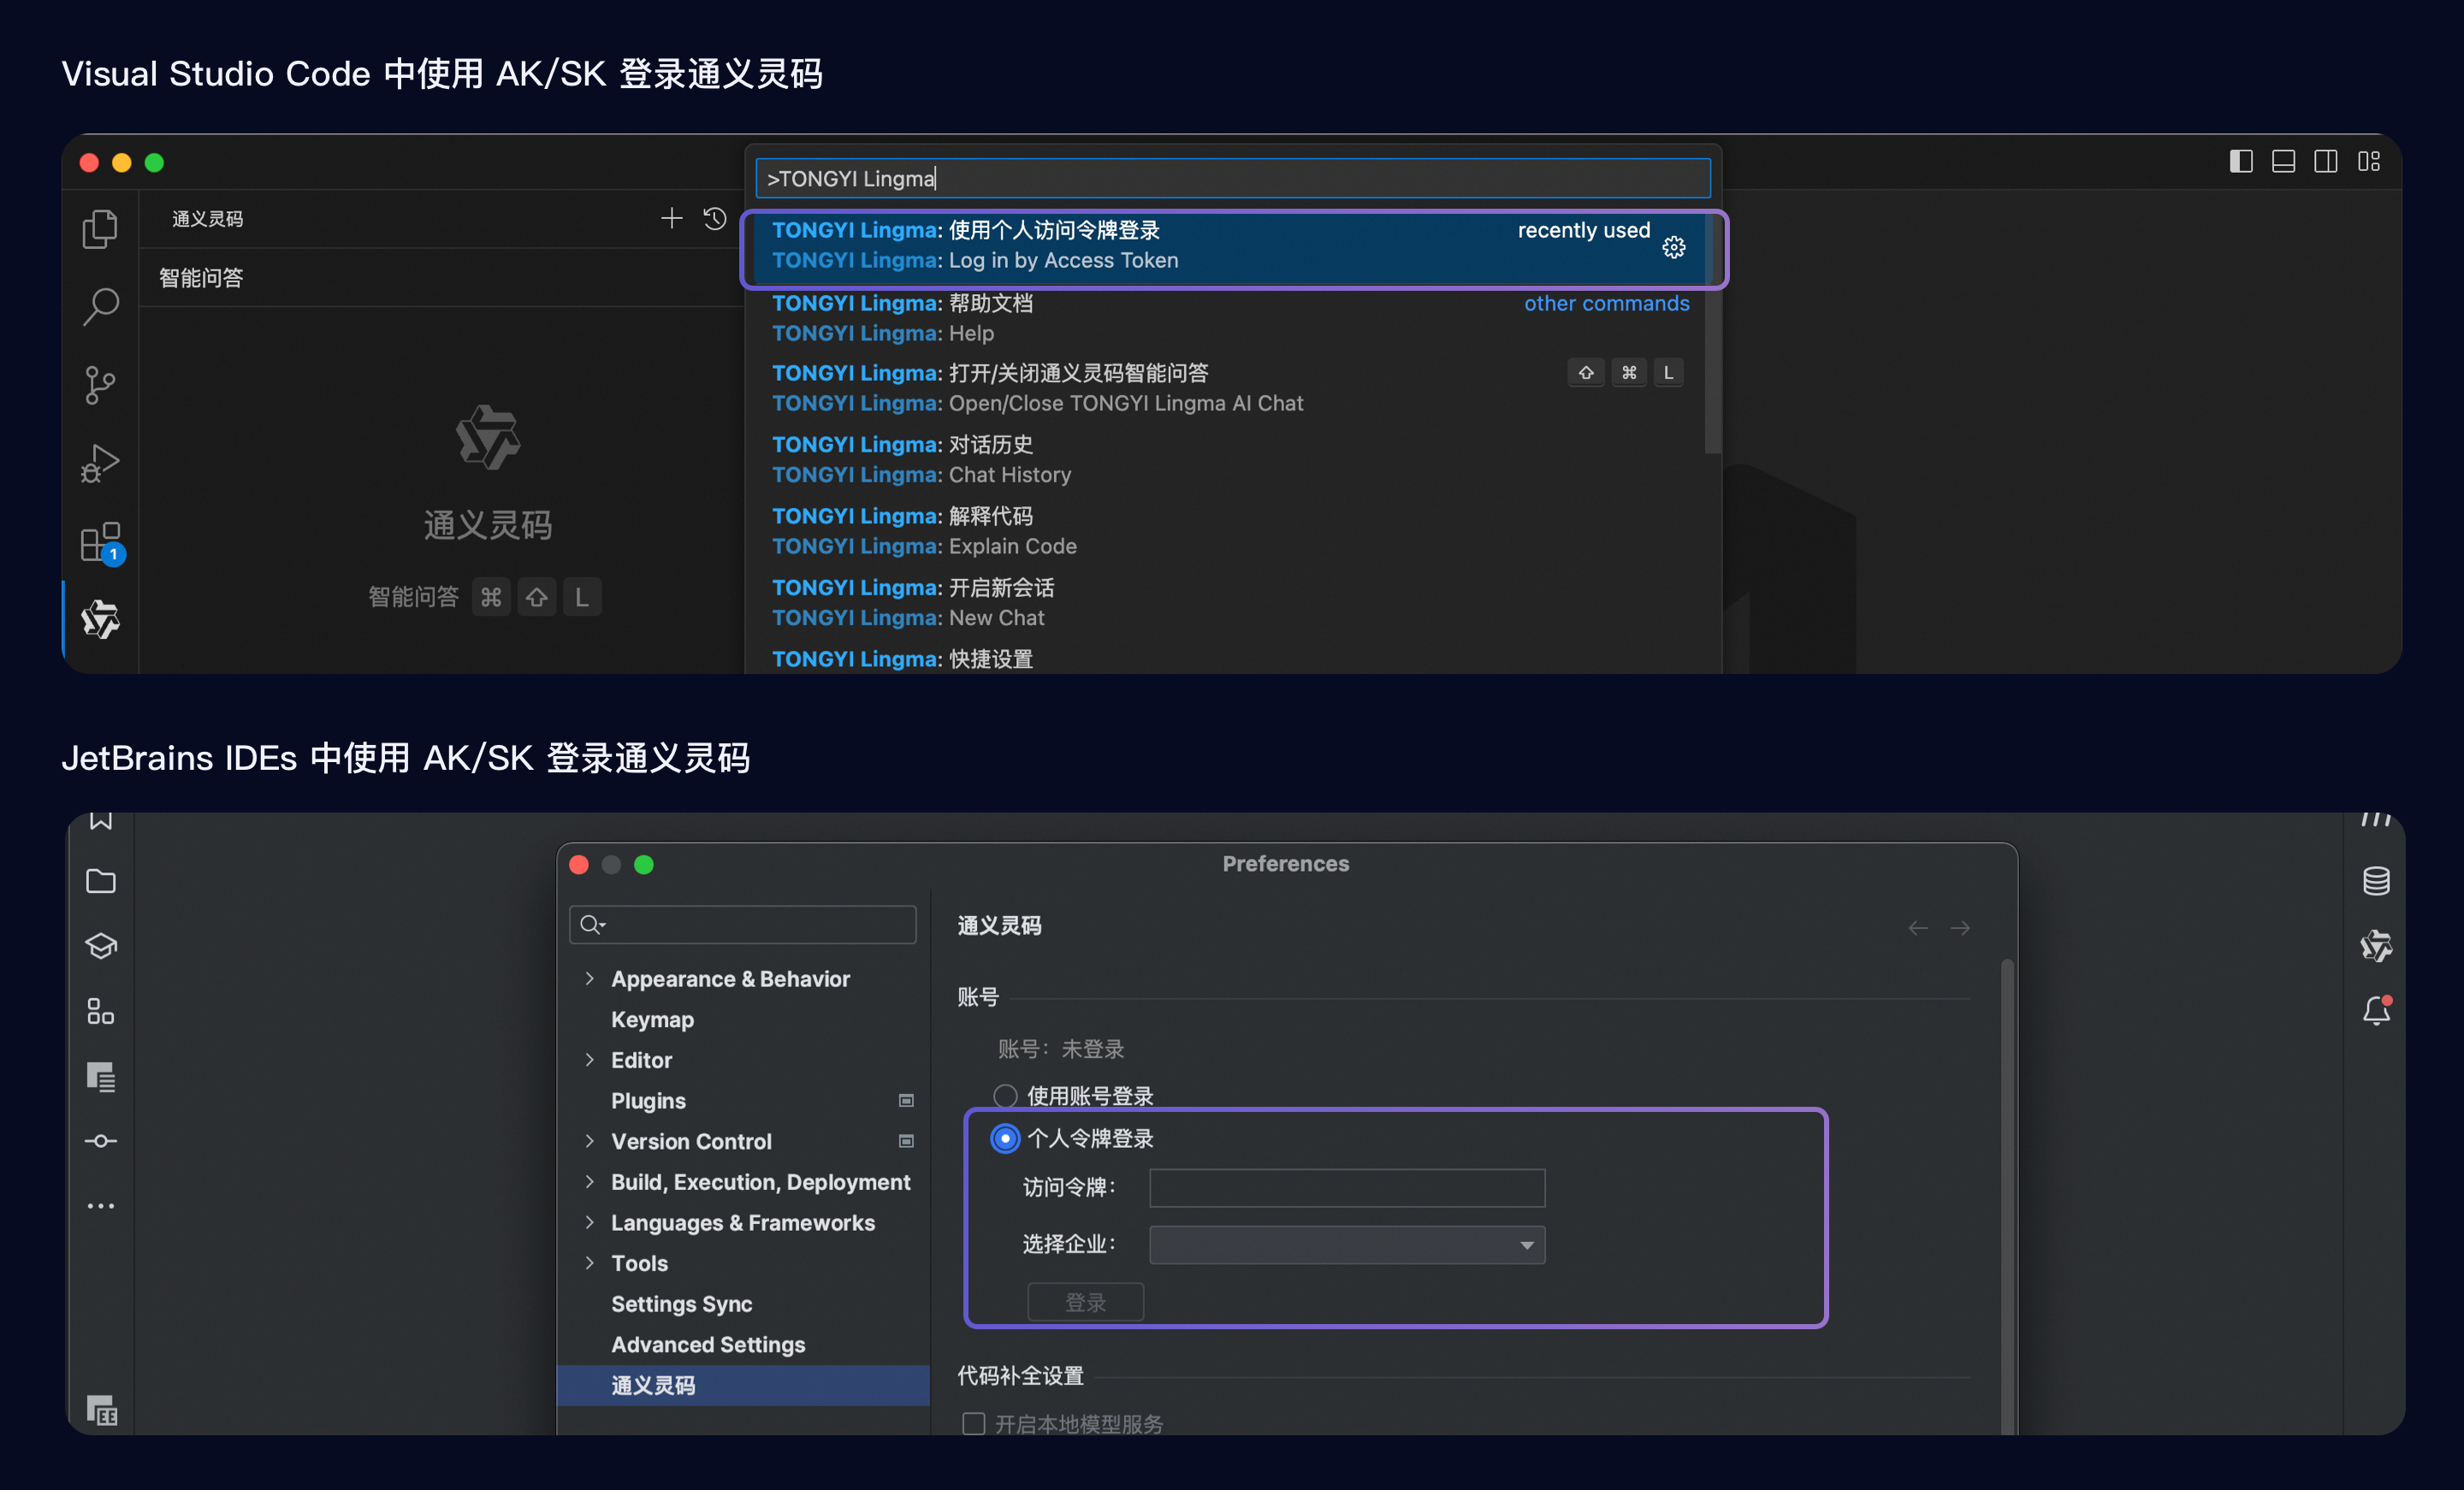This screenshot has width=2464, height=1490.
Task: Open Extensions icon with update badge
Action: pyautogui.click(x=101, y=543)
